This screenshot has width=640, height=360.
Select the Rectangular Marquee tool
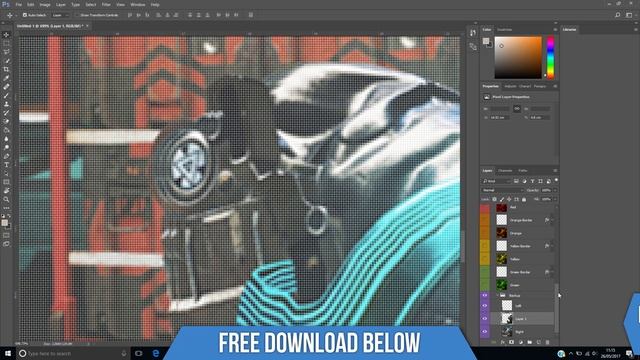pyautogui.click(x=6, y=43)
